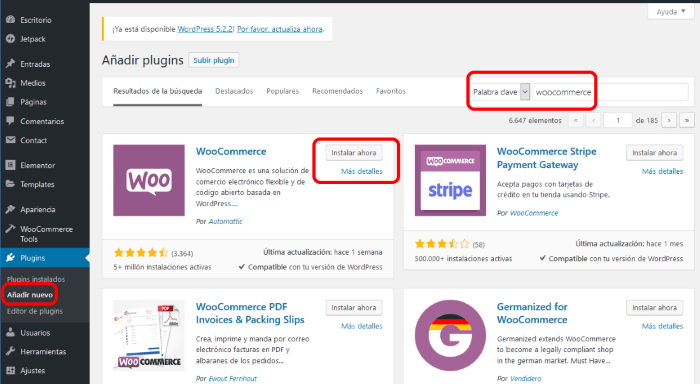This screenshot has width=700, height=384.
Task: Click the Ewout Fernhout author link
Action: pyautogui.click(x=233, y=379)
